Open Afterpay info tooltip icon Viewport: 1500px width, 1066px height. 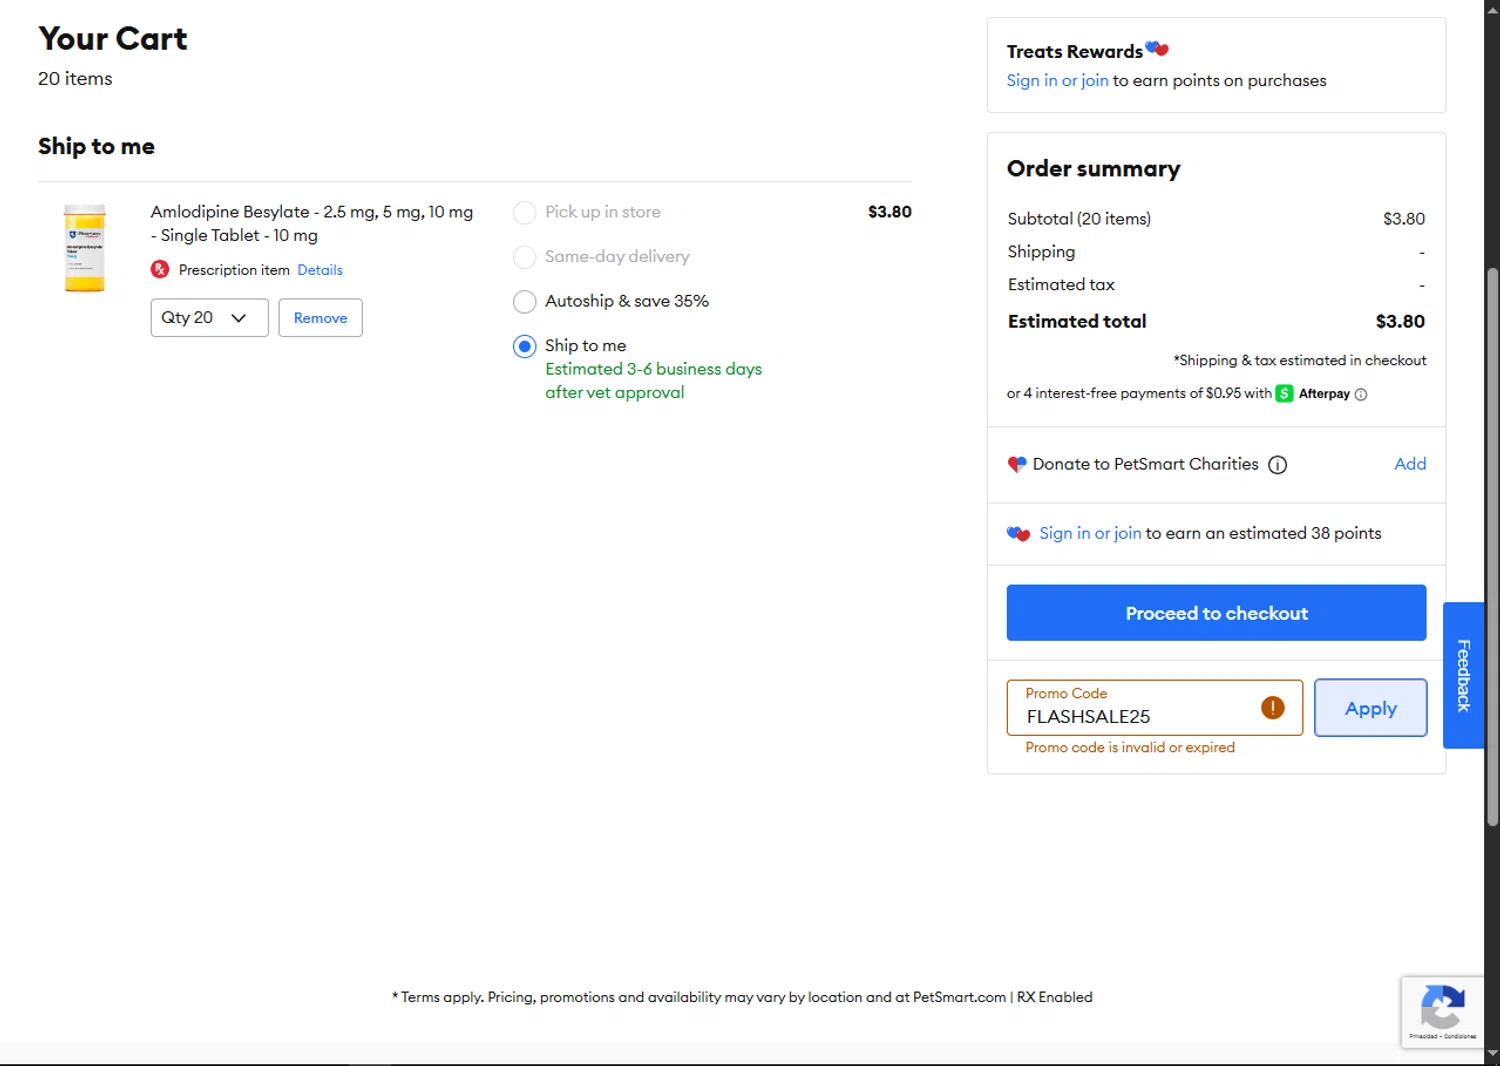[1360, 395]
